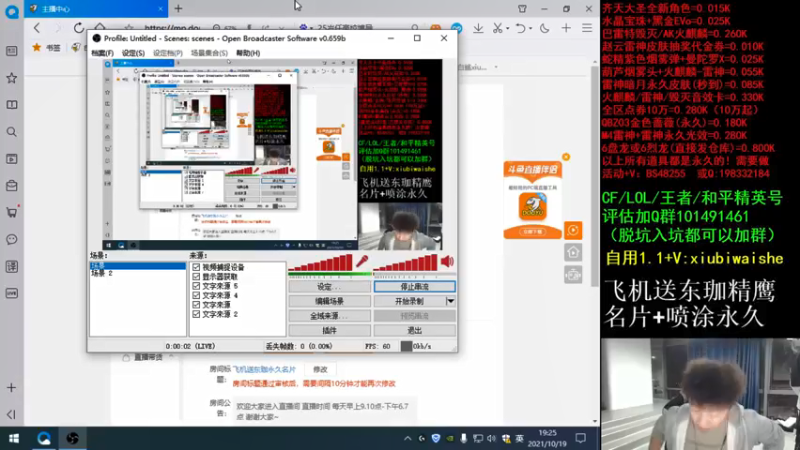Toggle the 文字来源 5 source checkbox
This screenshot has height=450, width=800.
tap(196, 286)
